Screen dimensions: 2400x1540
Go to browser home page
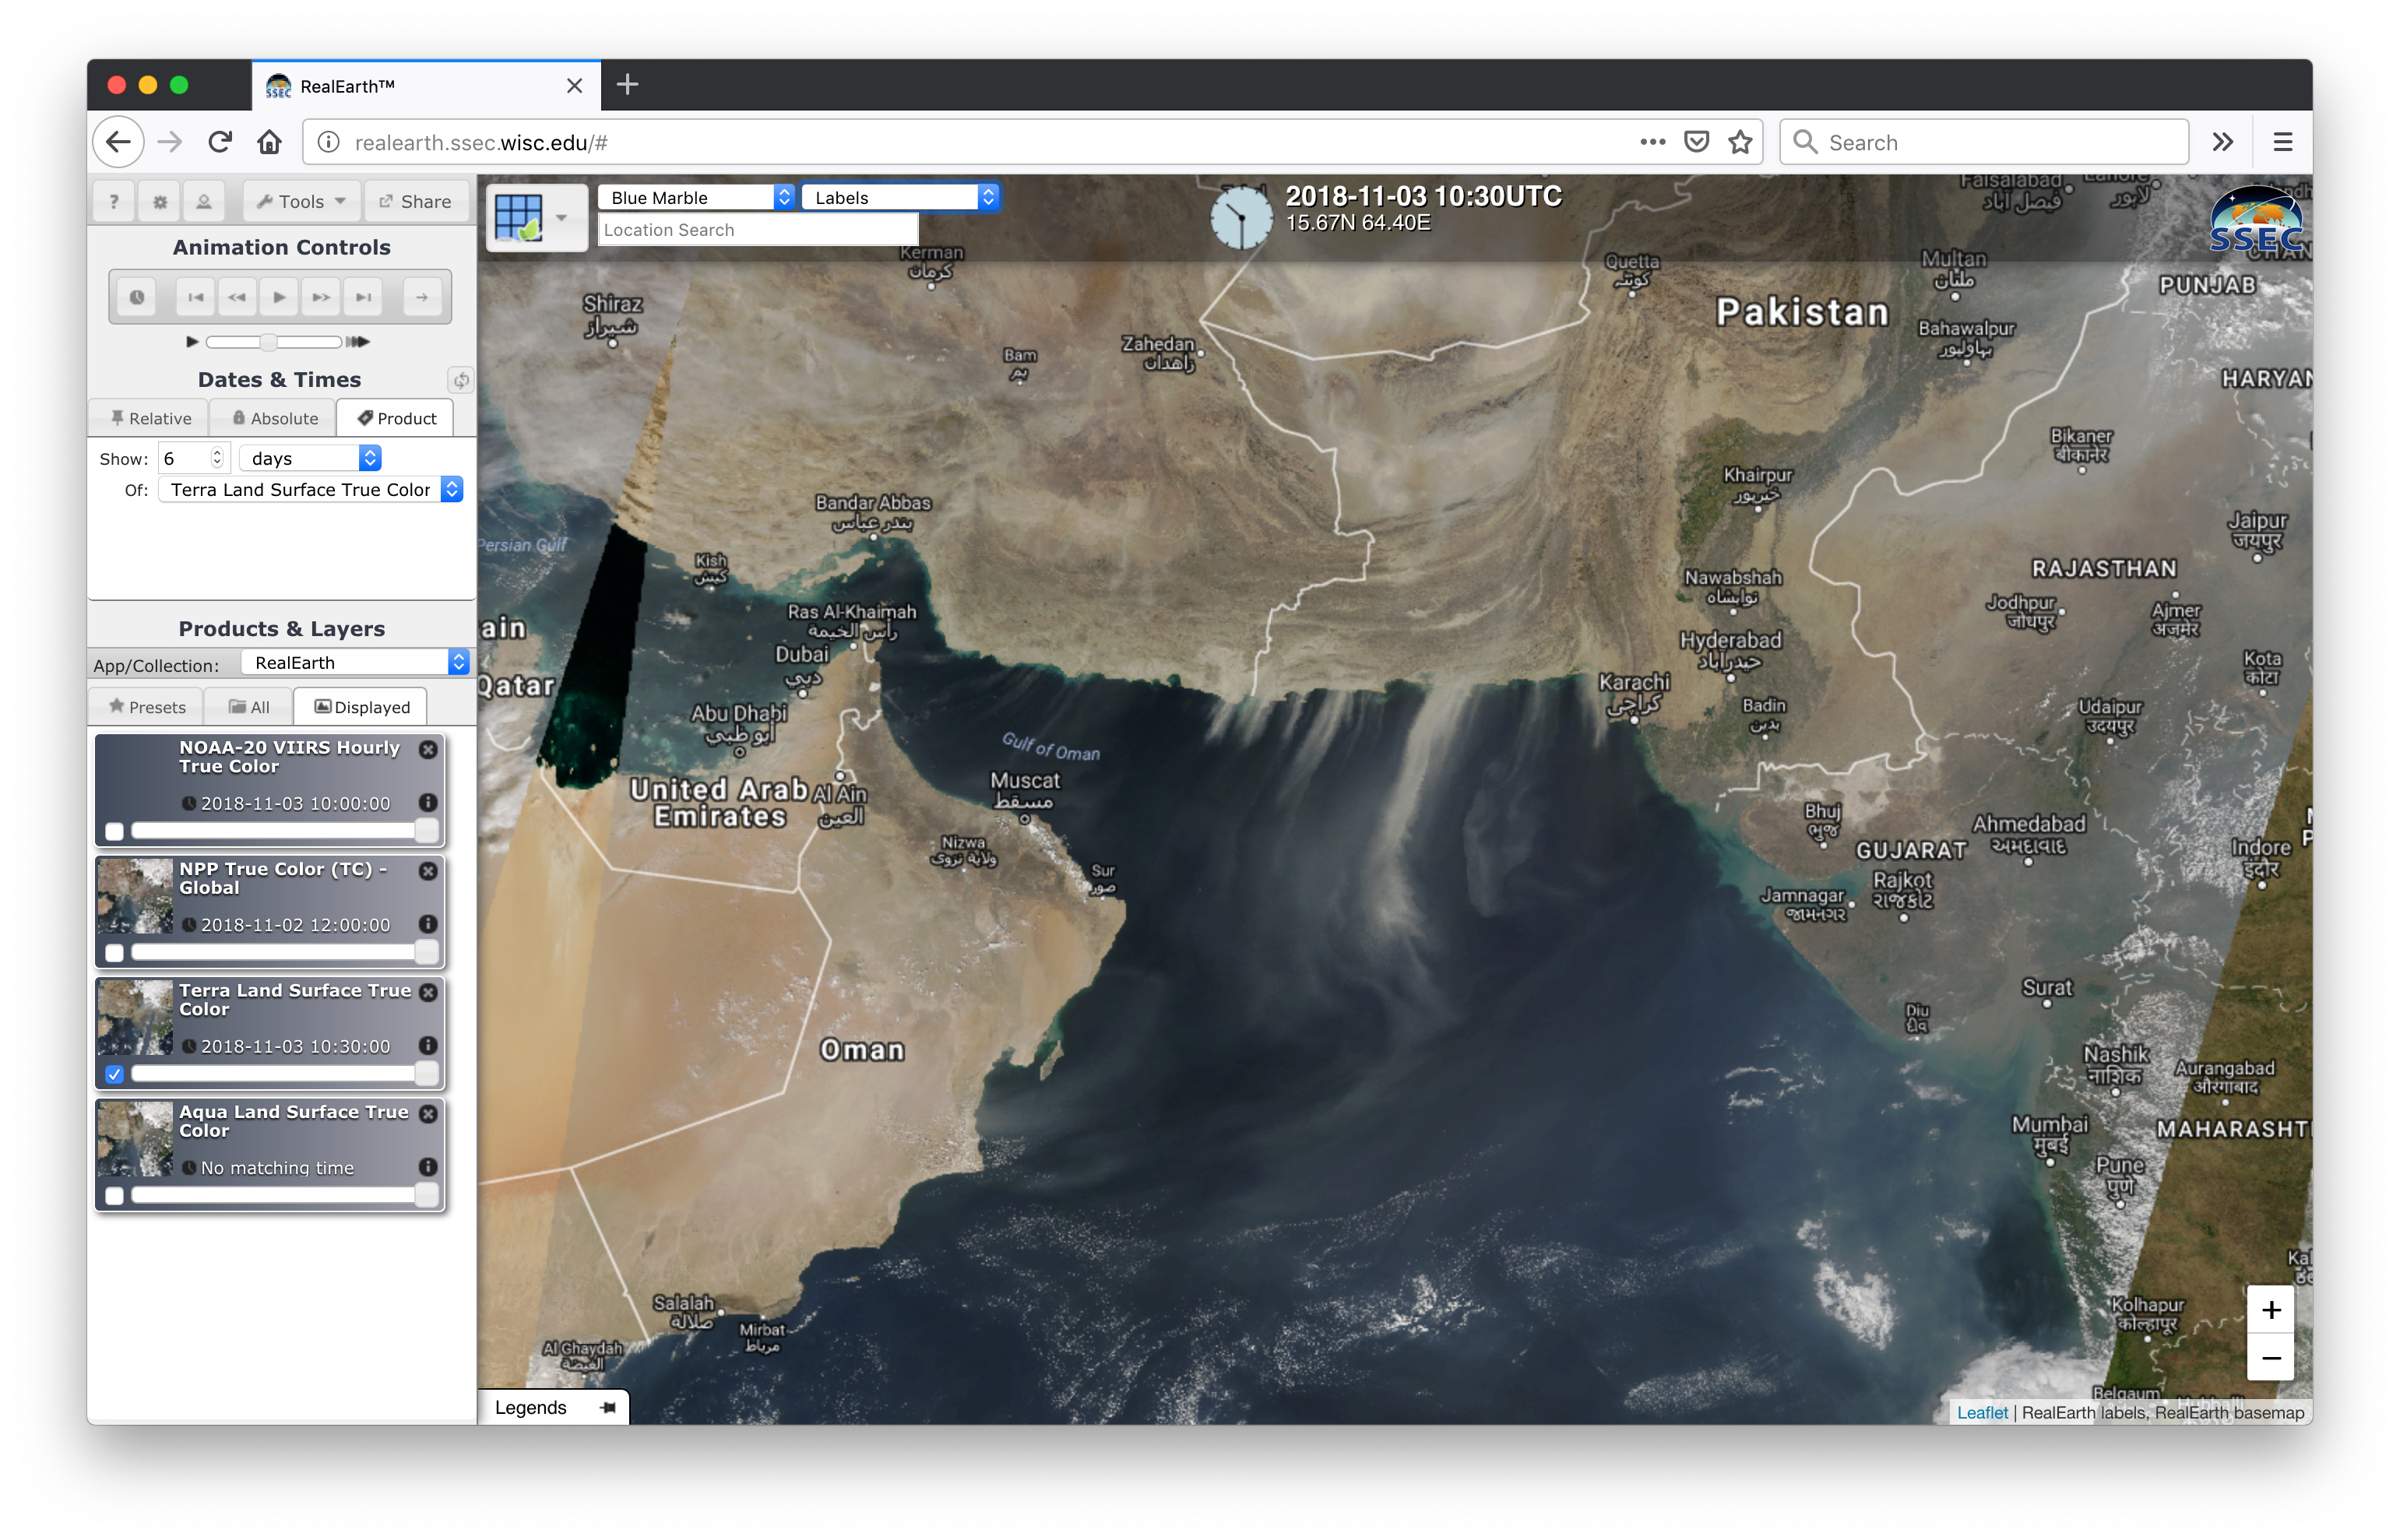coord(269,142)
